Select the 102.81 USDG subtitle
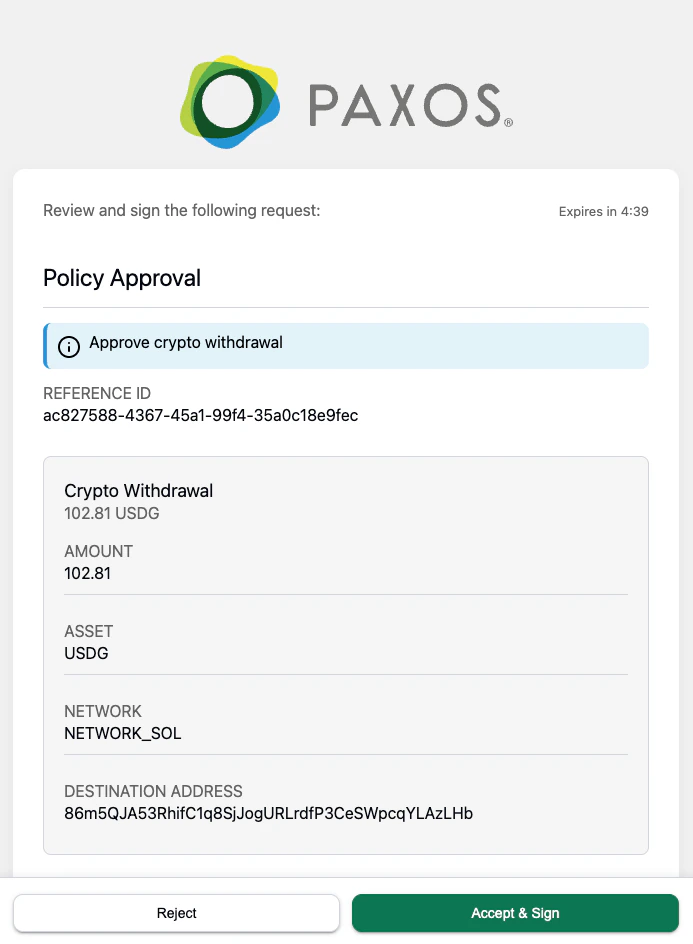 click(112, 514)
